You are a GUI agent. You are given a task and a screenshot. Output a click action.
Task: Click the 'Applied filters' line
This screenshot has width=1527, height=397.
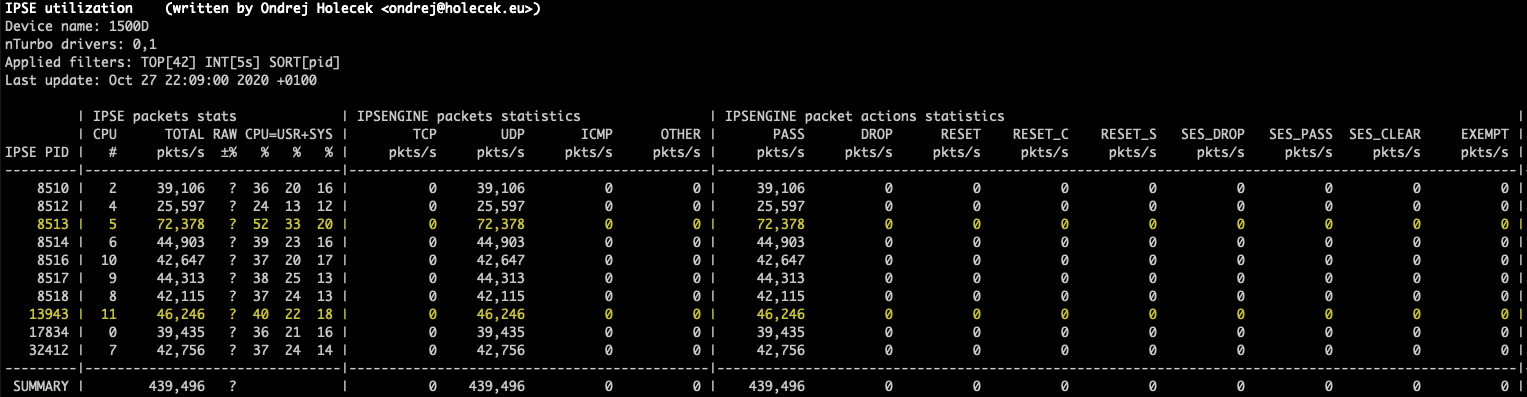[173, 62]
